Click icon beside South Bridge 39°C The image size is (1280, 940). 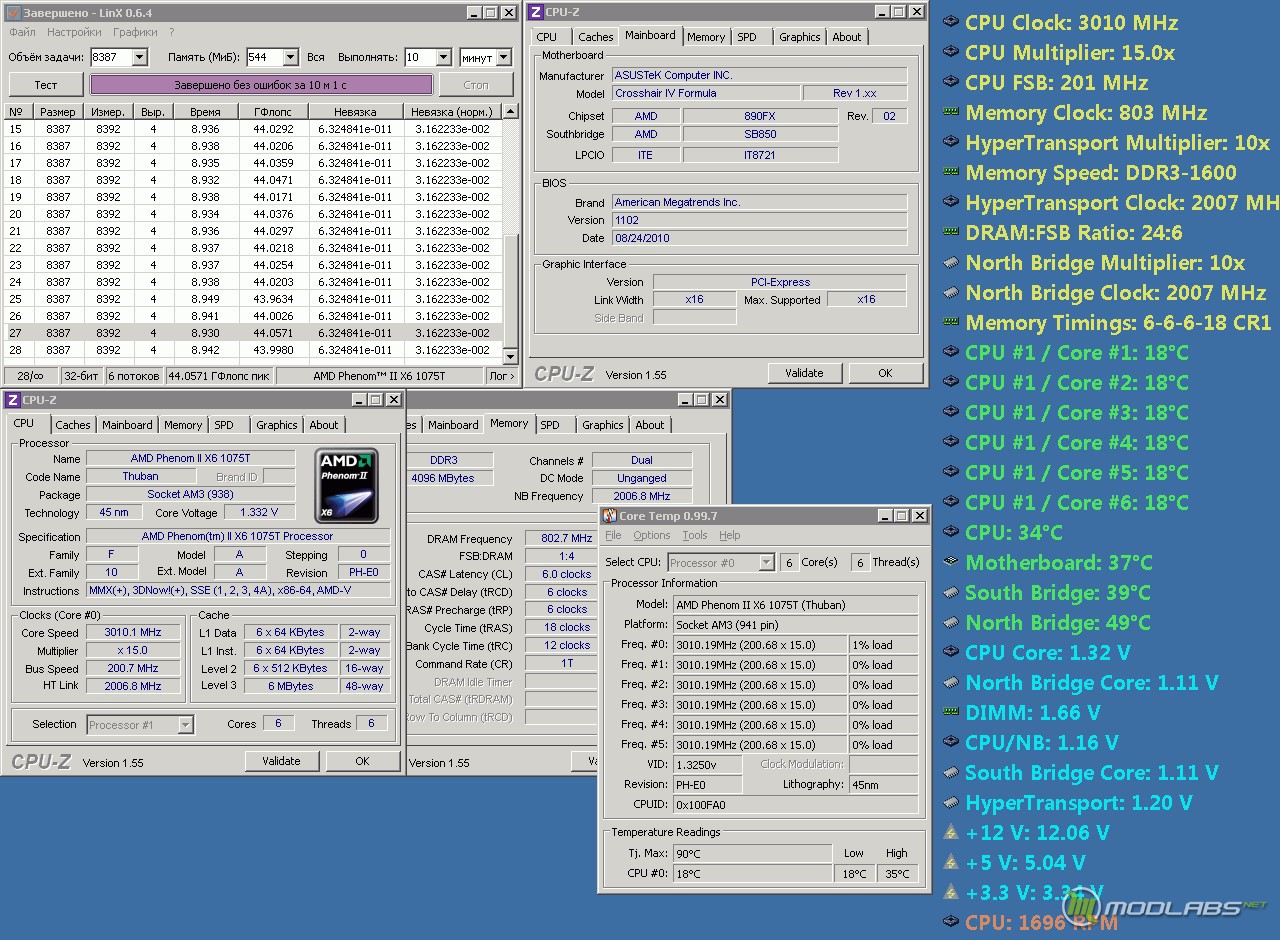coord(951,592)
